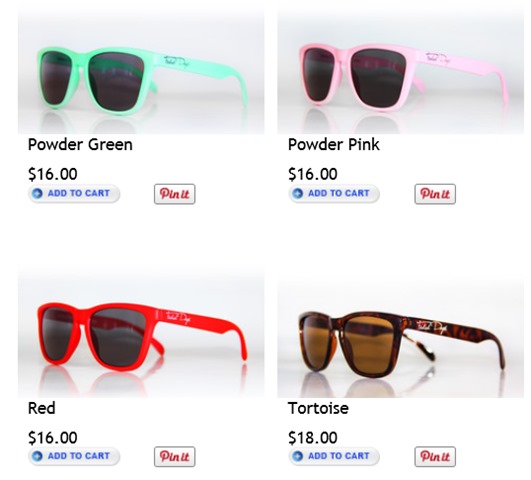This screenshot has width=531, height=480.
Task: Click the Powder Green product title
Action: pos(80,145)
